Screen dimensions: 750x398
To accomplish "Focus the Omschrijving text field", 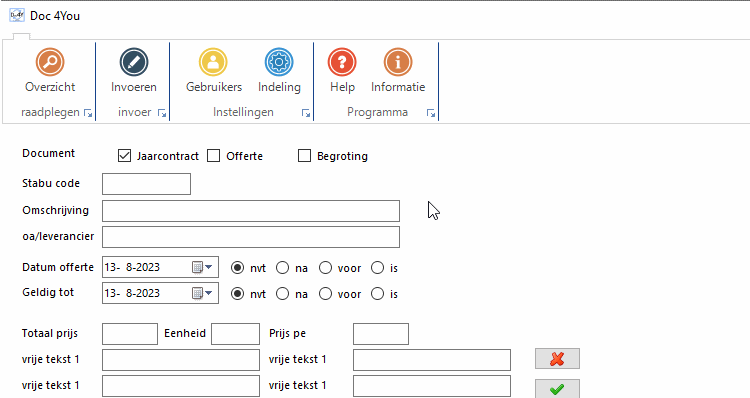I will (x=251, y=211).
